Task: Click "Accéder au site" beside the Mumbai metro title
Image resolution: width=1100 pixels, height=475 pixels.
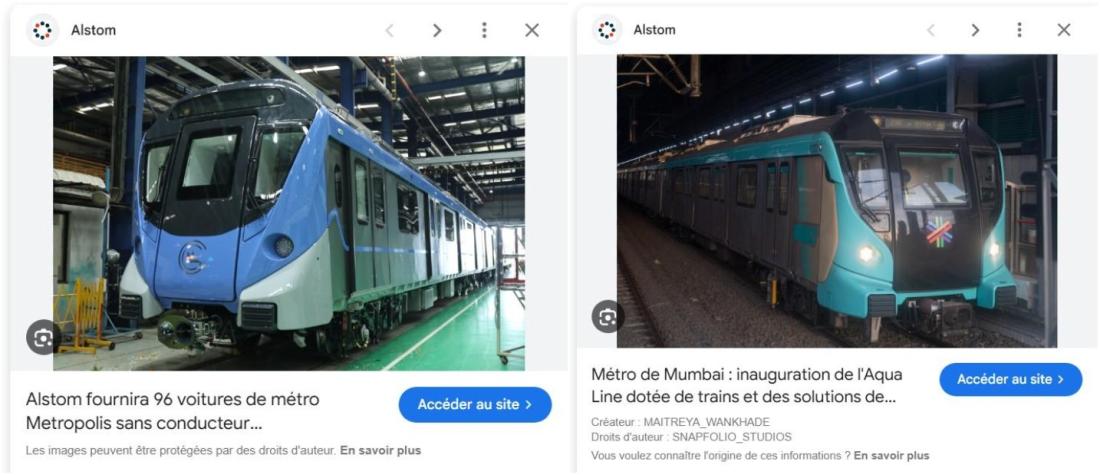Action: click(x=1010, y=379)
